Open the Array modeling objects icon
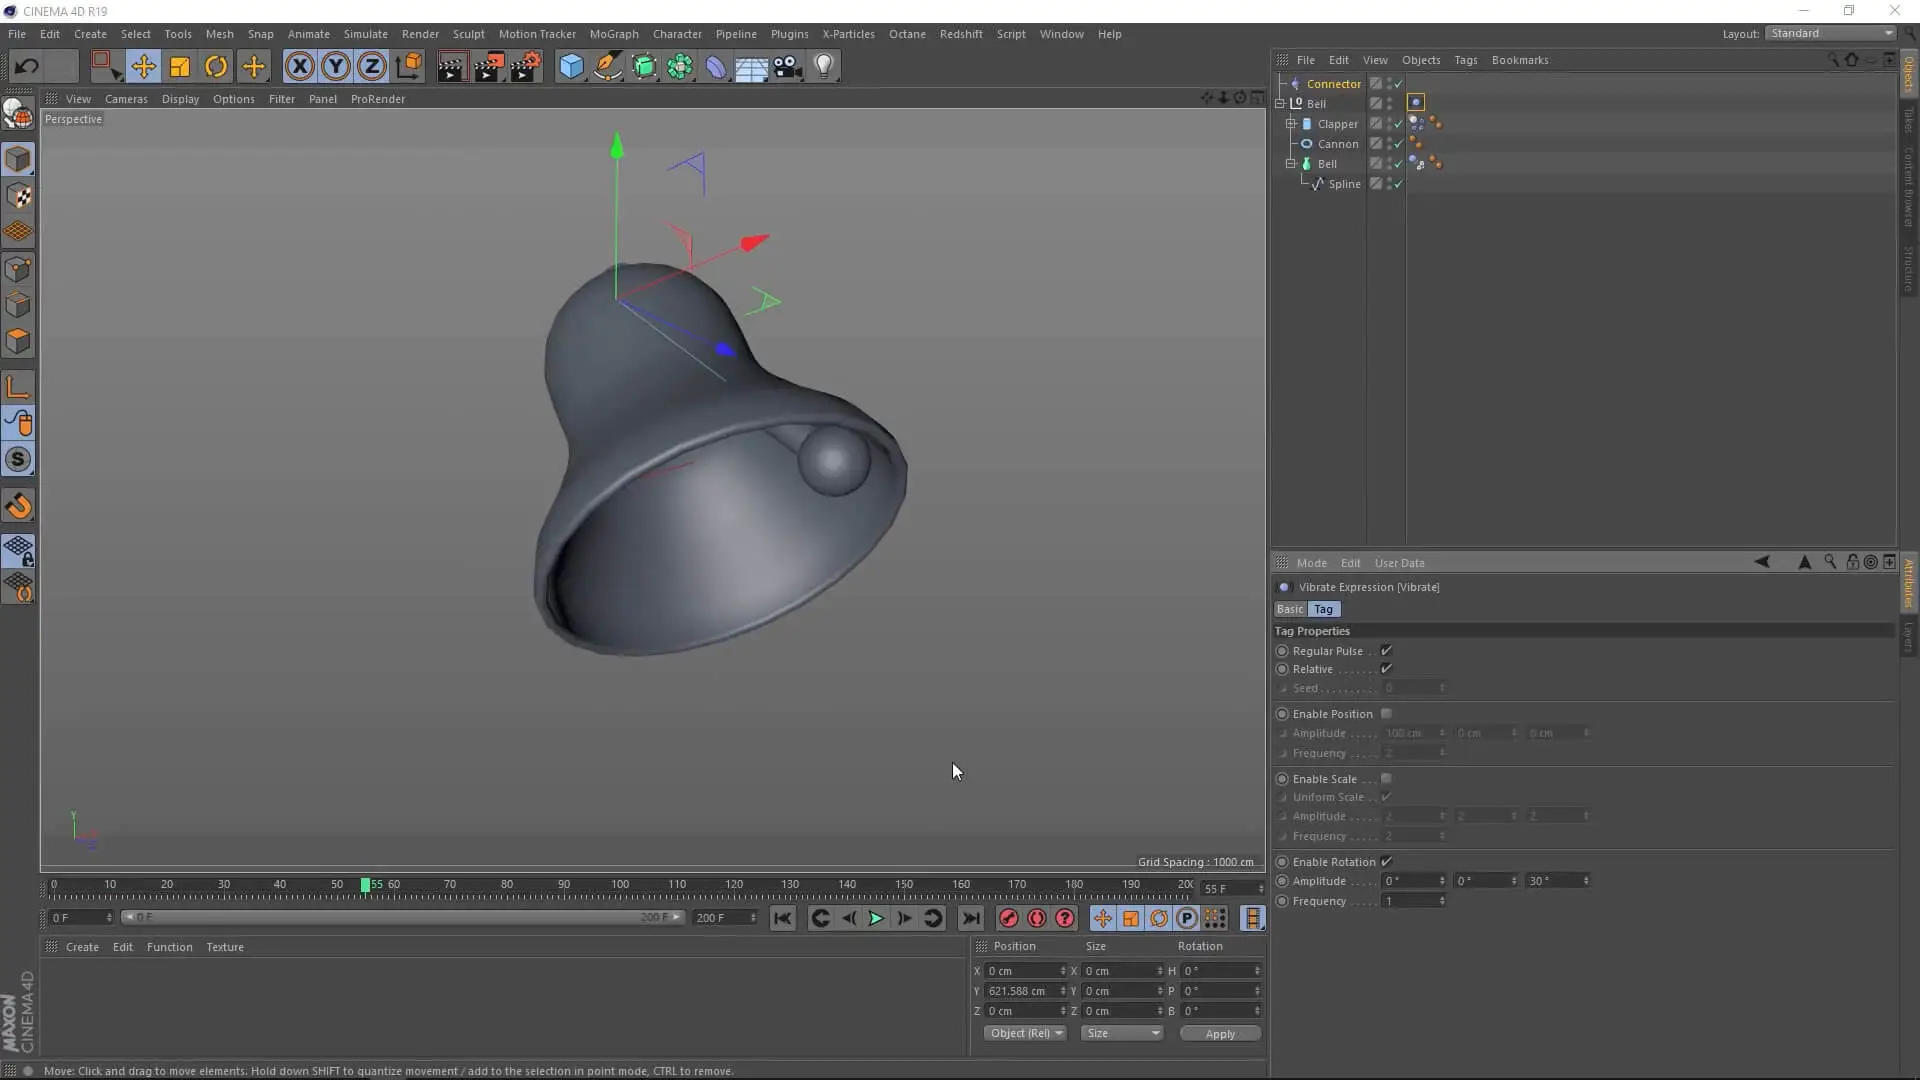The height and width of the screenshot is (1080, 1920). (680, 67)
